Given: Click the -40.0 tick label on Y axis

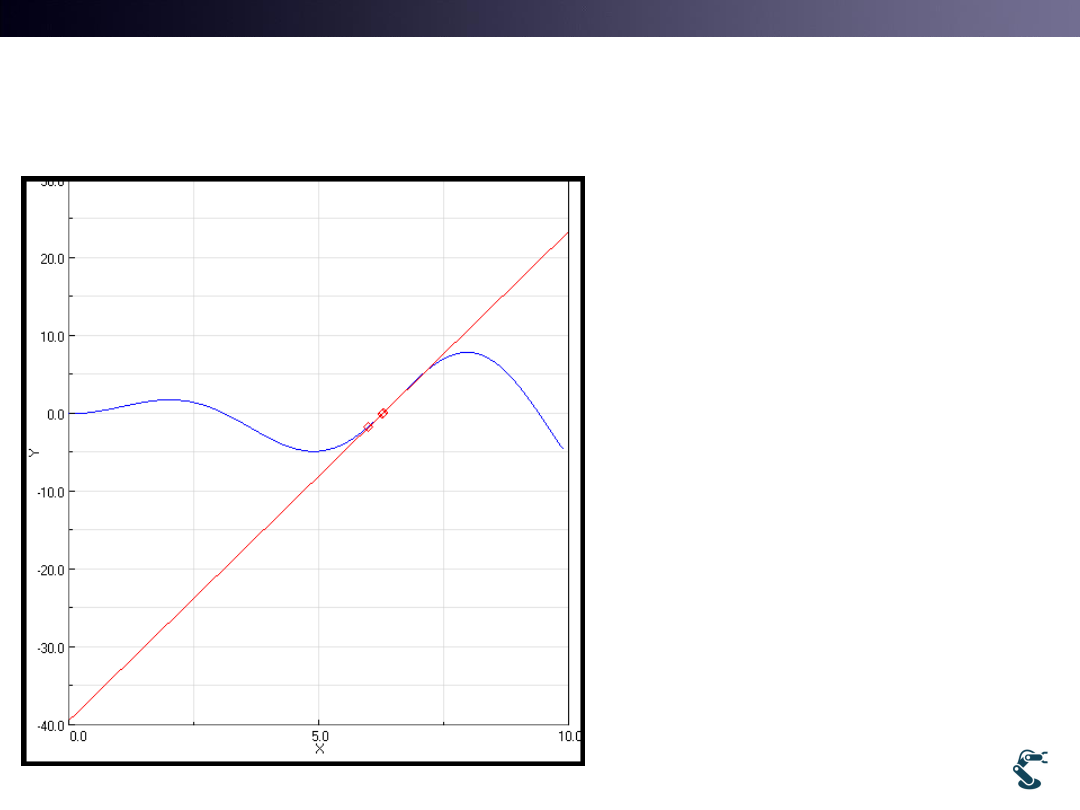Looking at the screenshot, I should [x=50, y=725].
